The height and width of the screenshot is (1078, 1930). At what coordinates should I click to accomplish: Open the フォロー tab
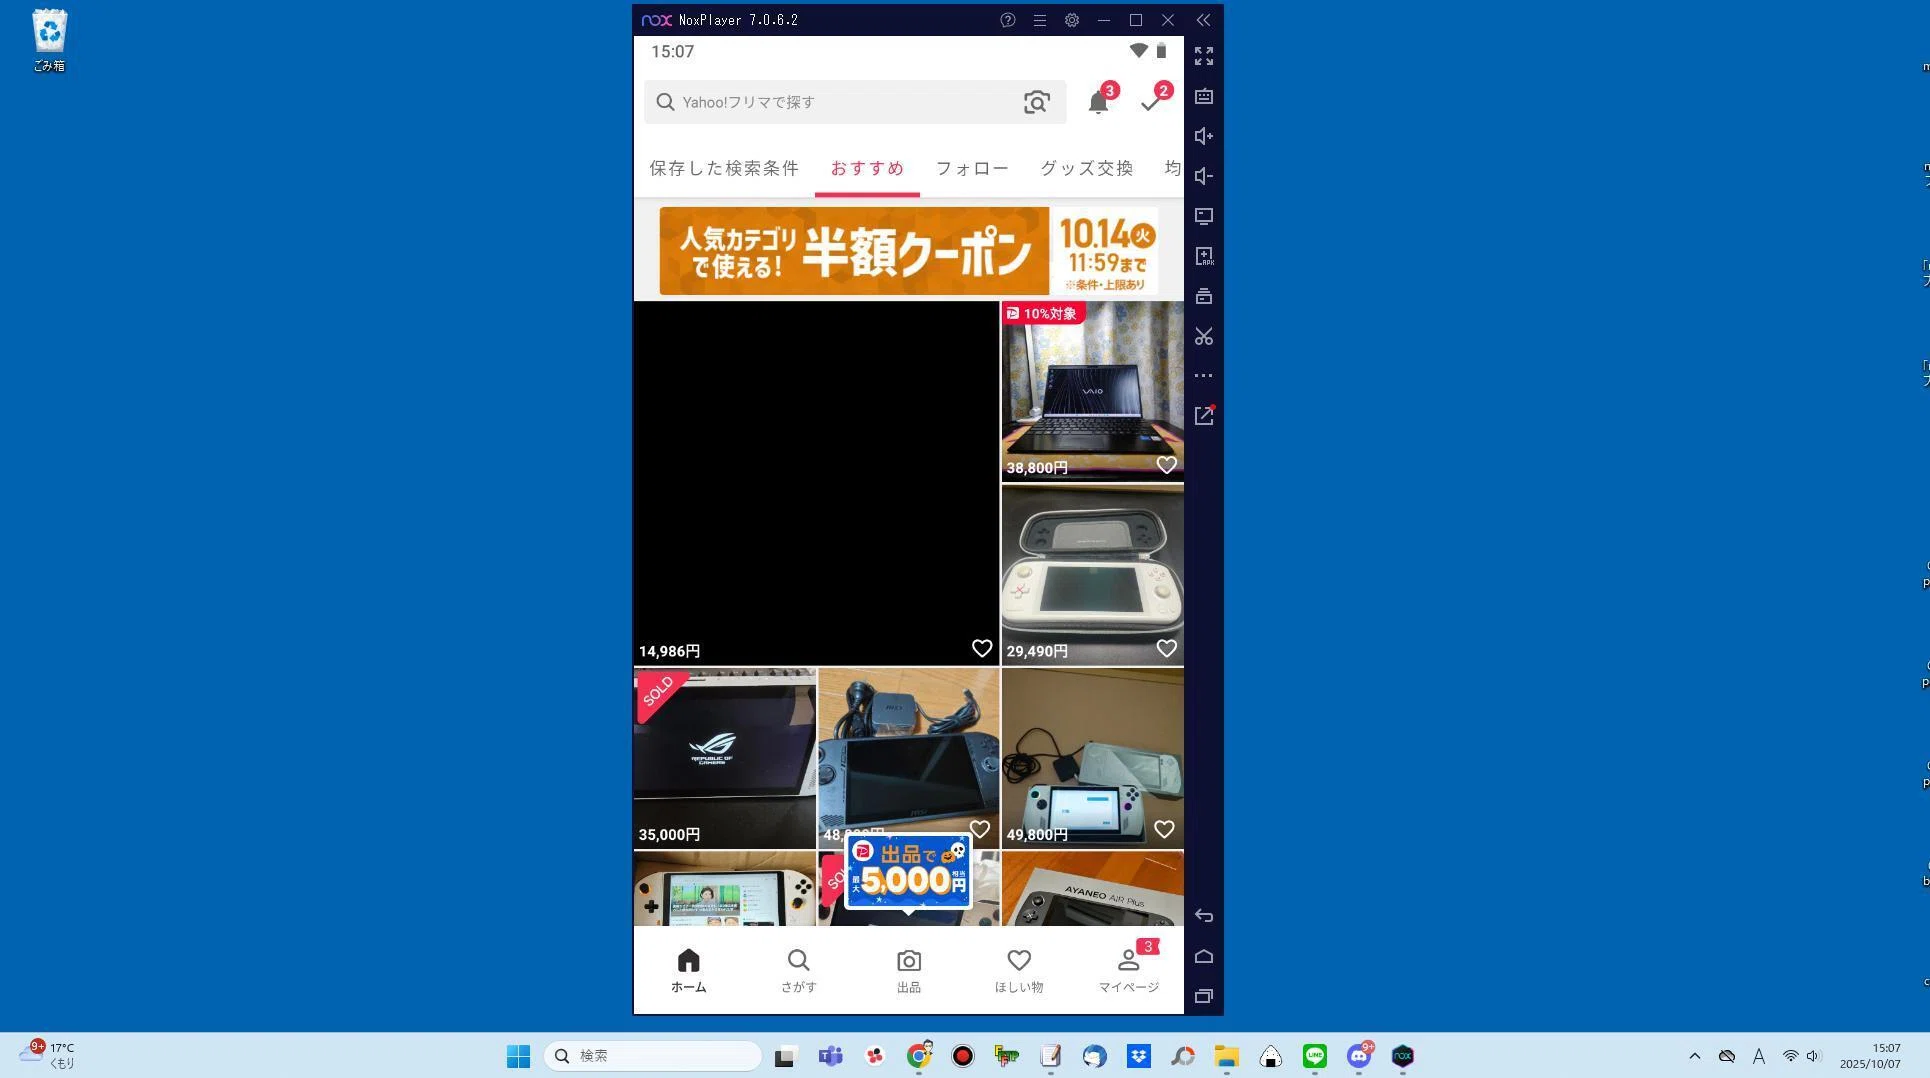(972, 168)
